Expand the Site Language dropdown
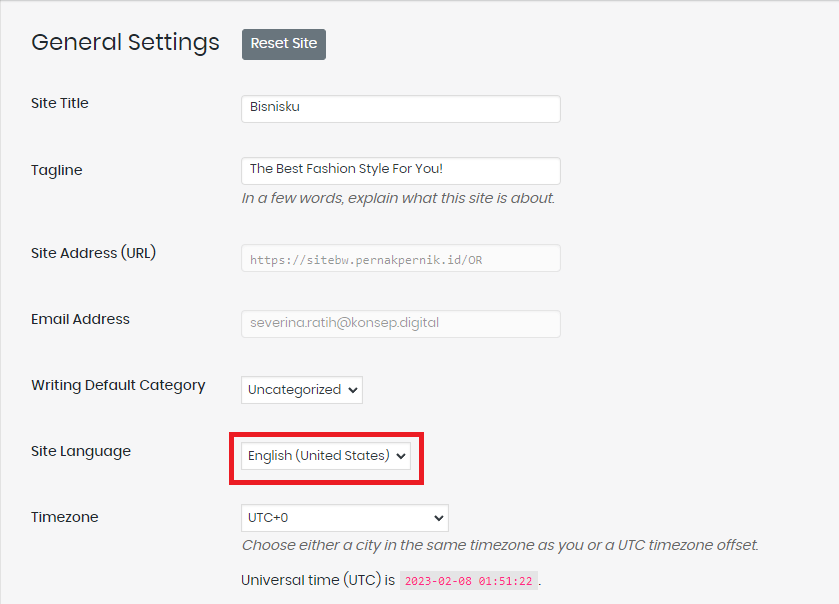 pyautogui.click(x=327, y=456)
